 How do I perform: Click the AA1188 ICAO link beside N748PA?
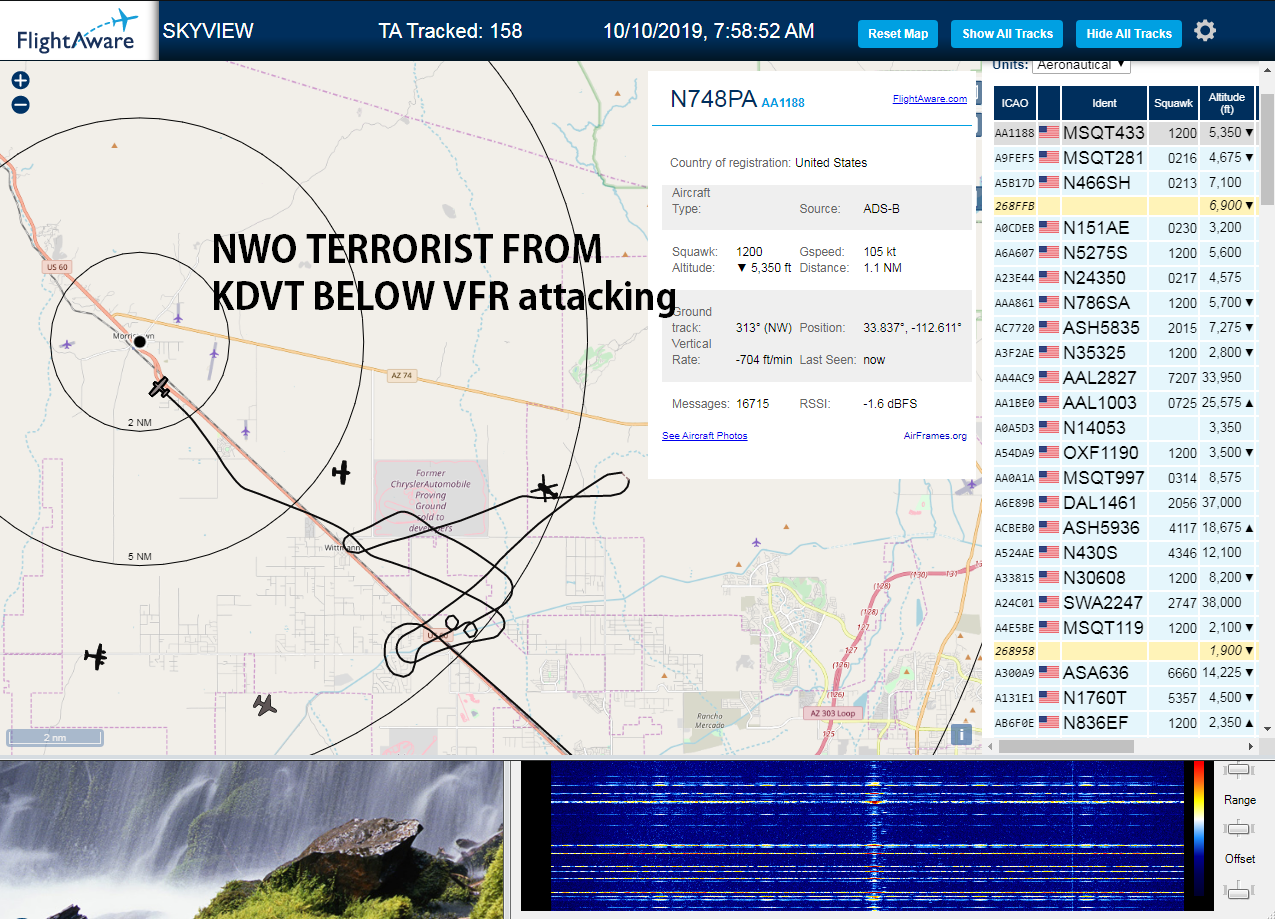783,102
